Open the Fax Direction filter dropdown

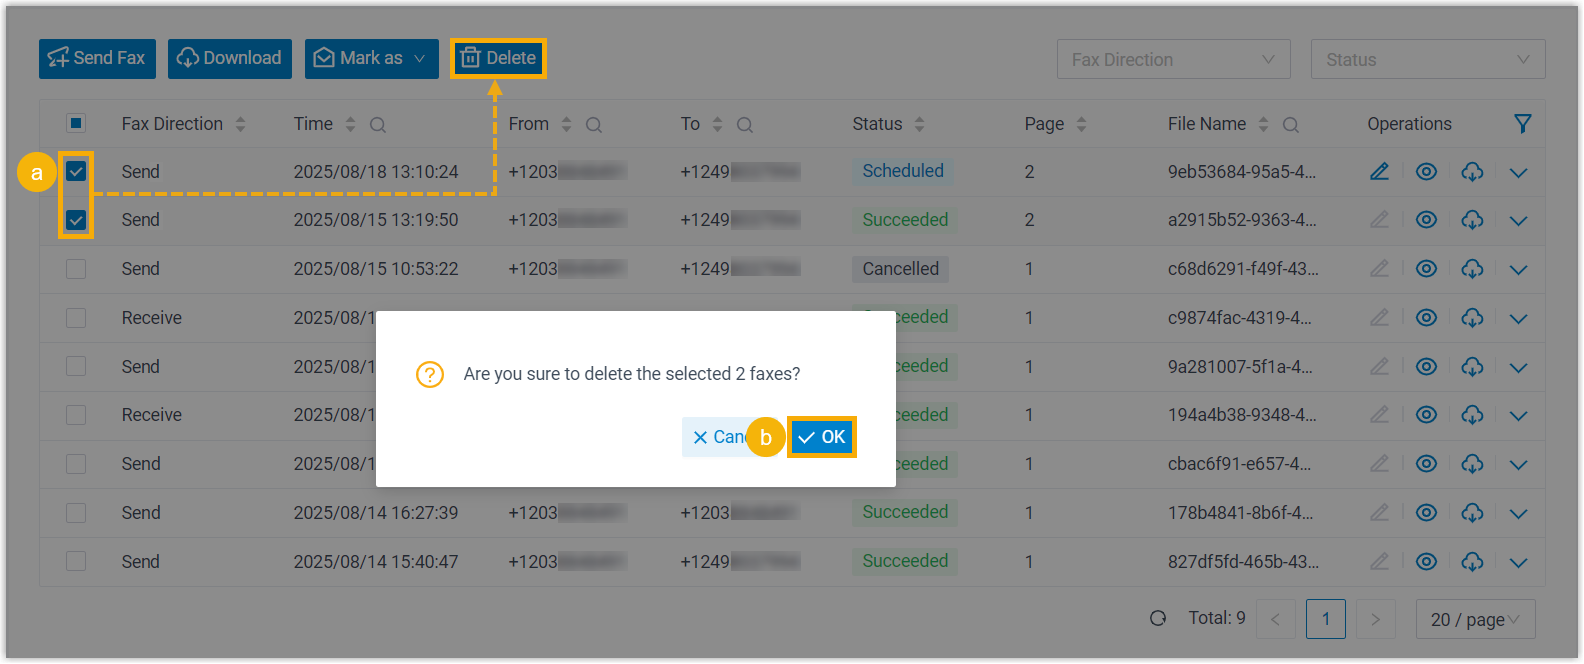[x=1173, y=60]
